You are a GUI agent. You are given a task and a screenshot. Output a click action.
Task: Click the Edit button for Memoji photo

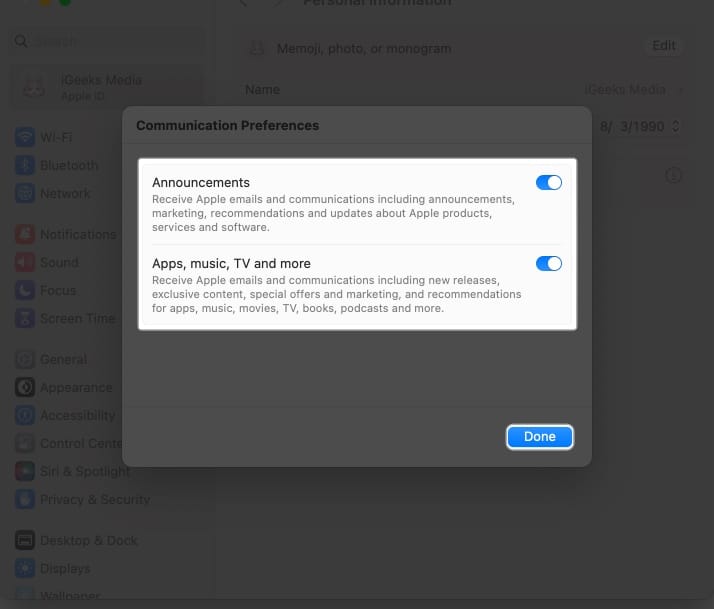click(x=663, y=46)
